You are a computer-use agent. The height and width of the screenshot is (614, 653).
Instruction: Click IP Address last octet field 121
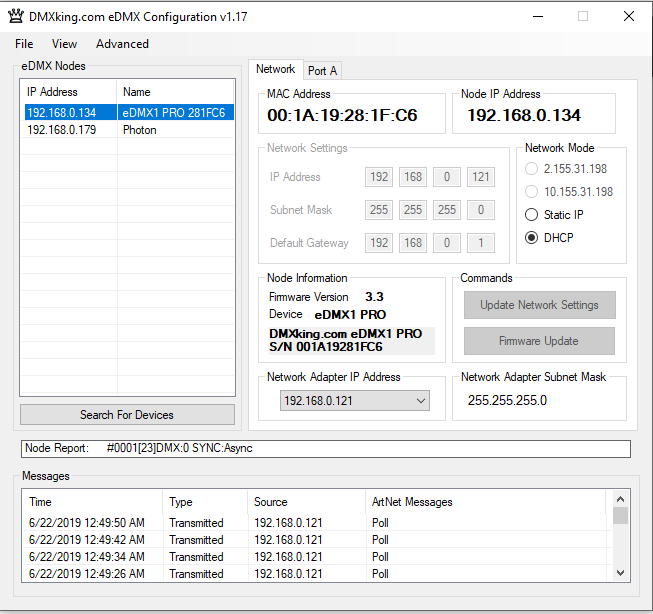pyautogui.click(x=481, y=177)
